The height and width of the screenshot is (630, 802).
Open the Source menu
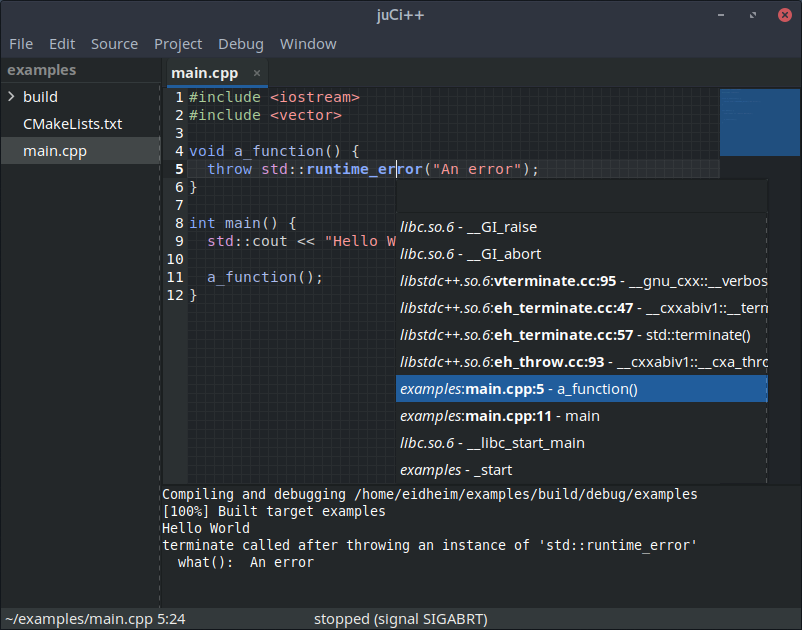tap(114, 44)
